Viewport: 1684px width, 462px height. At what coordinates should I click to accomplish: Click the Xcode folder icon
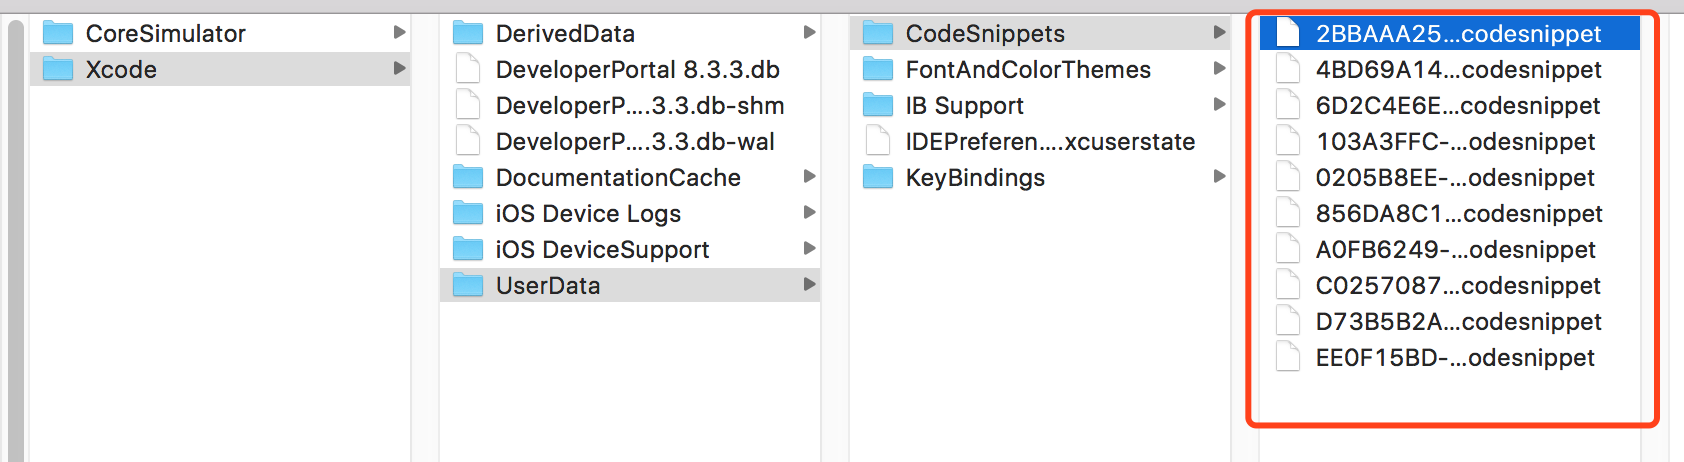coord(58,70)
